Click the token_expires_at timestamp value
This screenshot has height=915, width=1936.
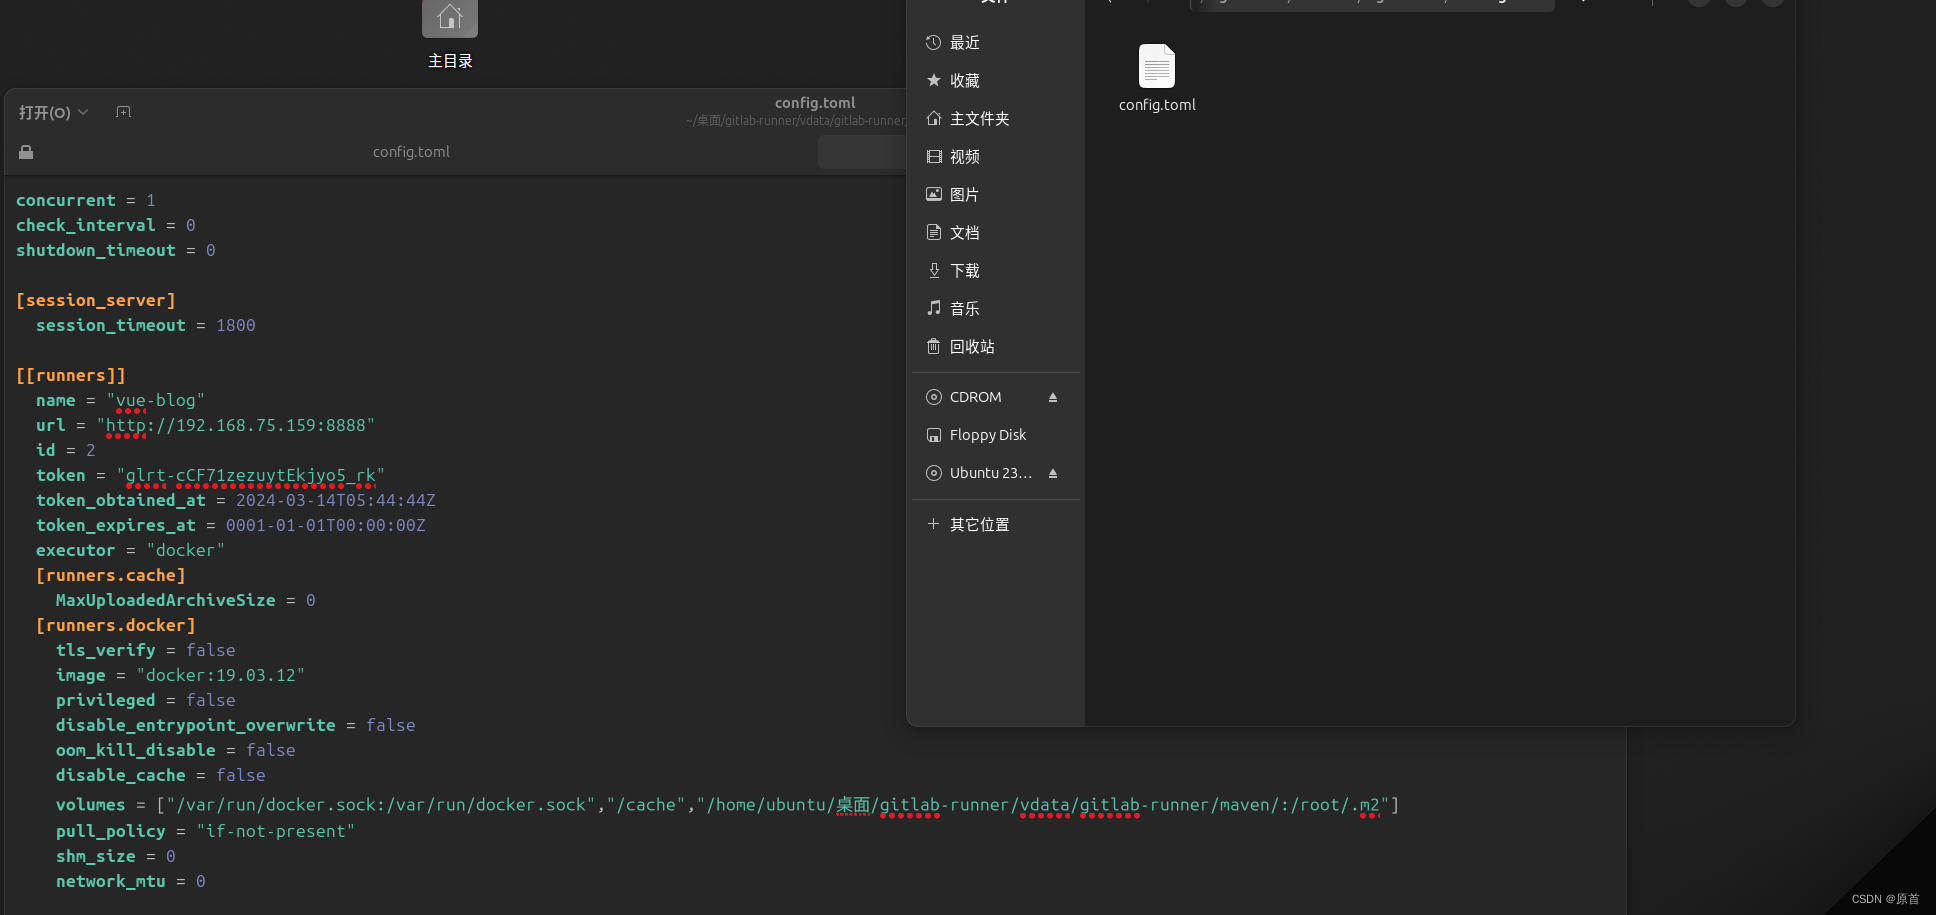326,525
